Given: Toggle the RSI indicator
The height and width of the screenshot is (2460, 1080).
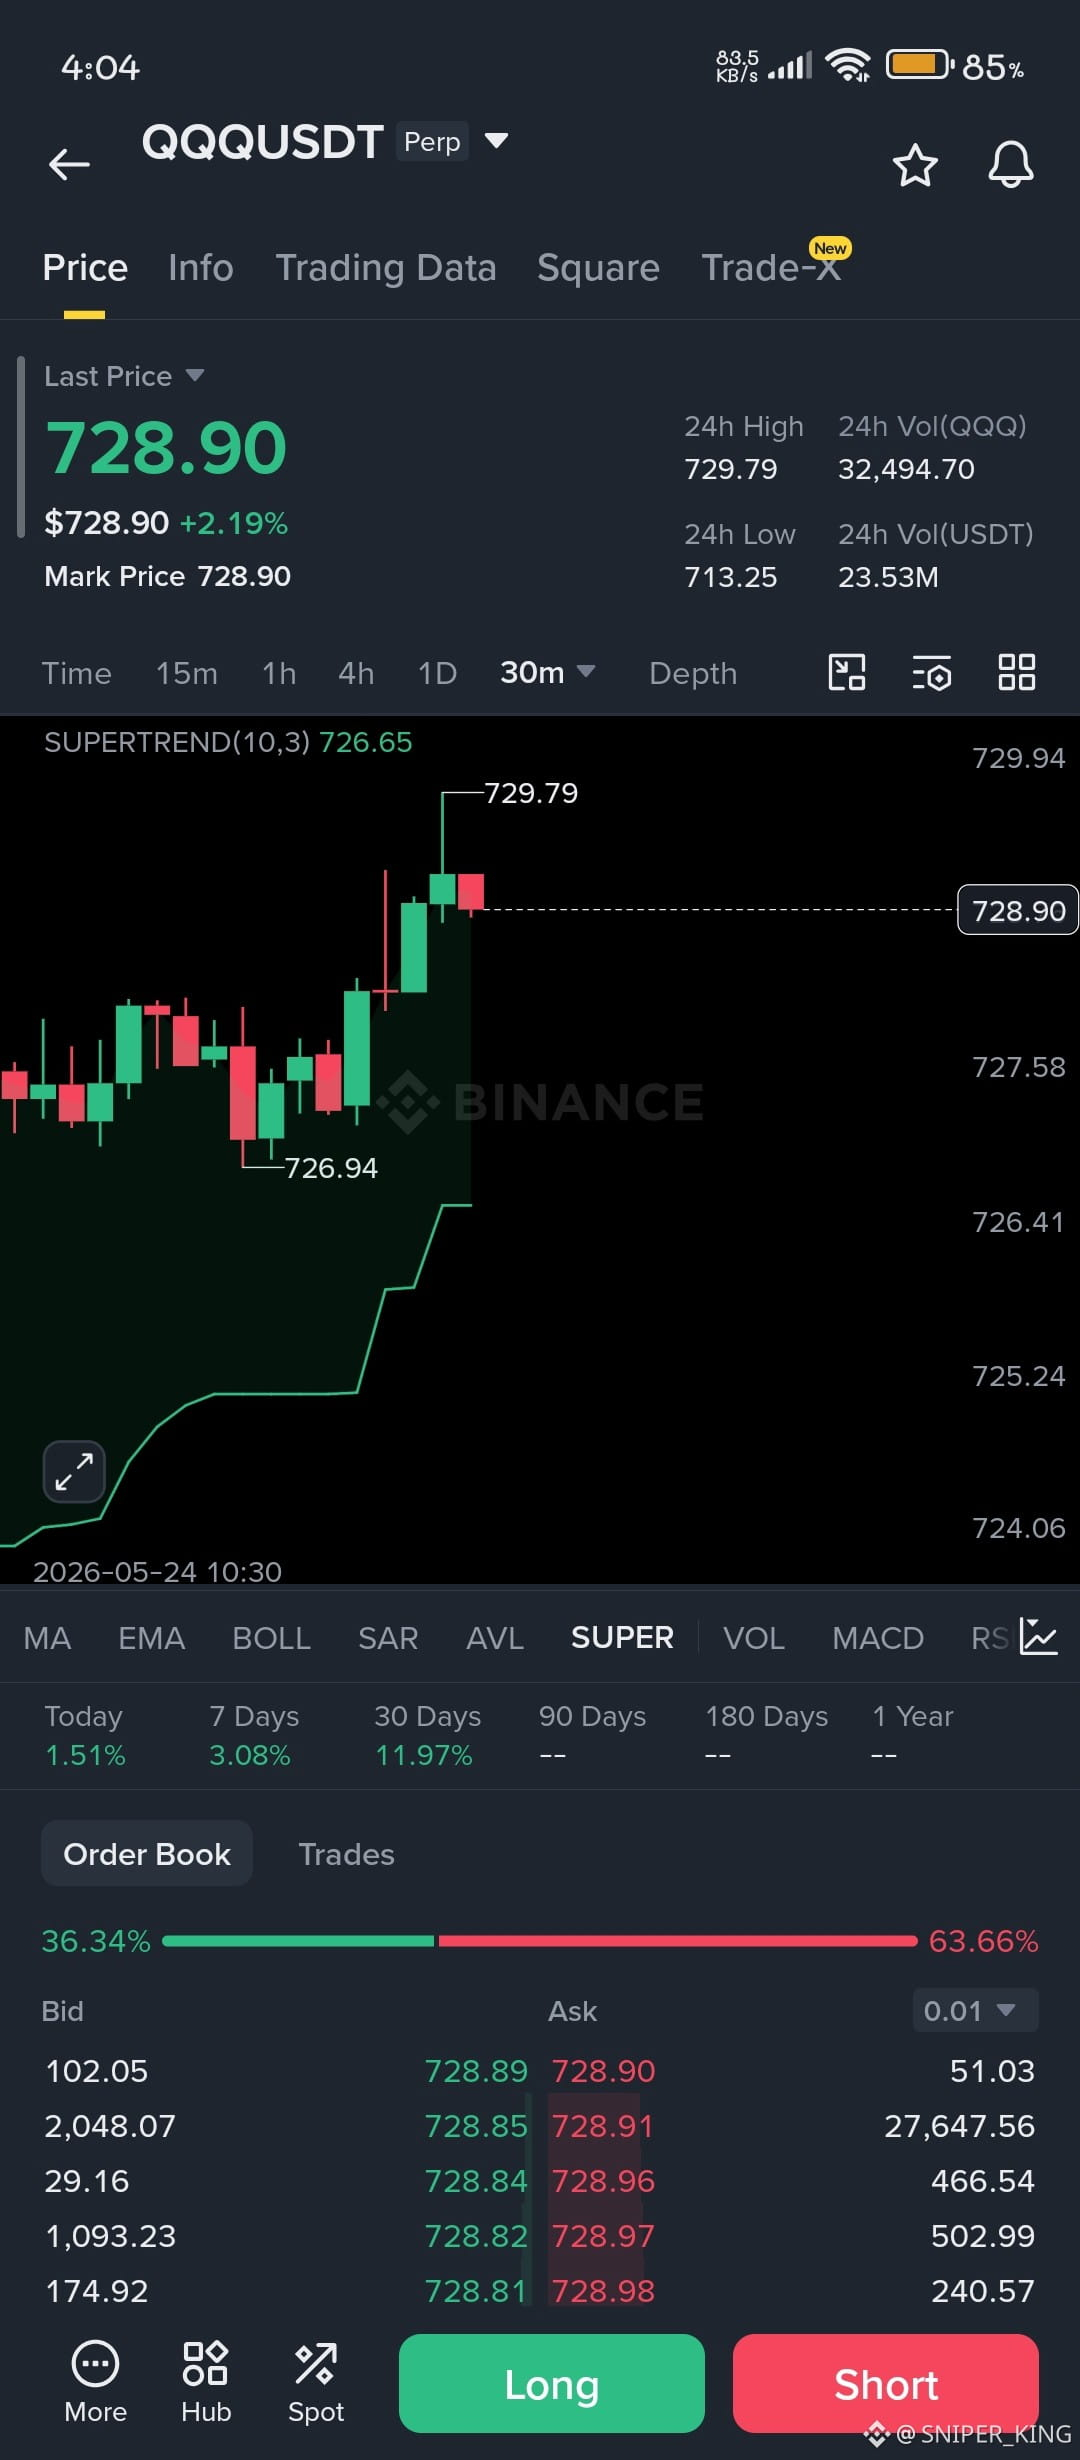Looking at the screenshot, I should pyautogui.click(x=990, y=1638).
